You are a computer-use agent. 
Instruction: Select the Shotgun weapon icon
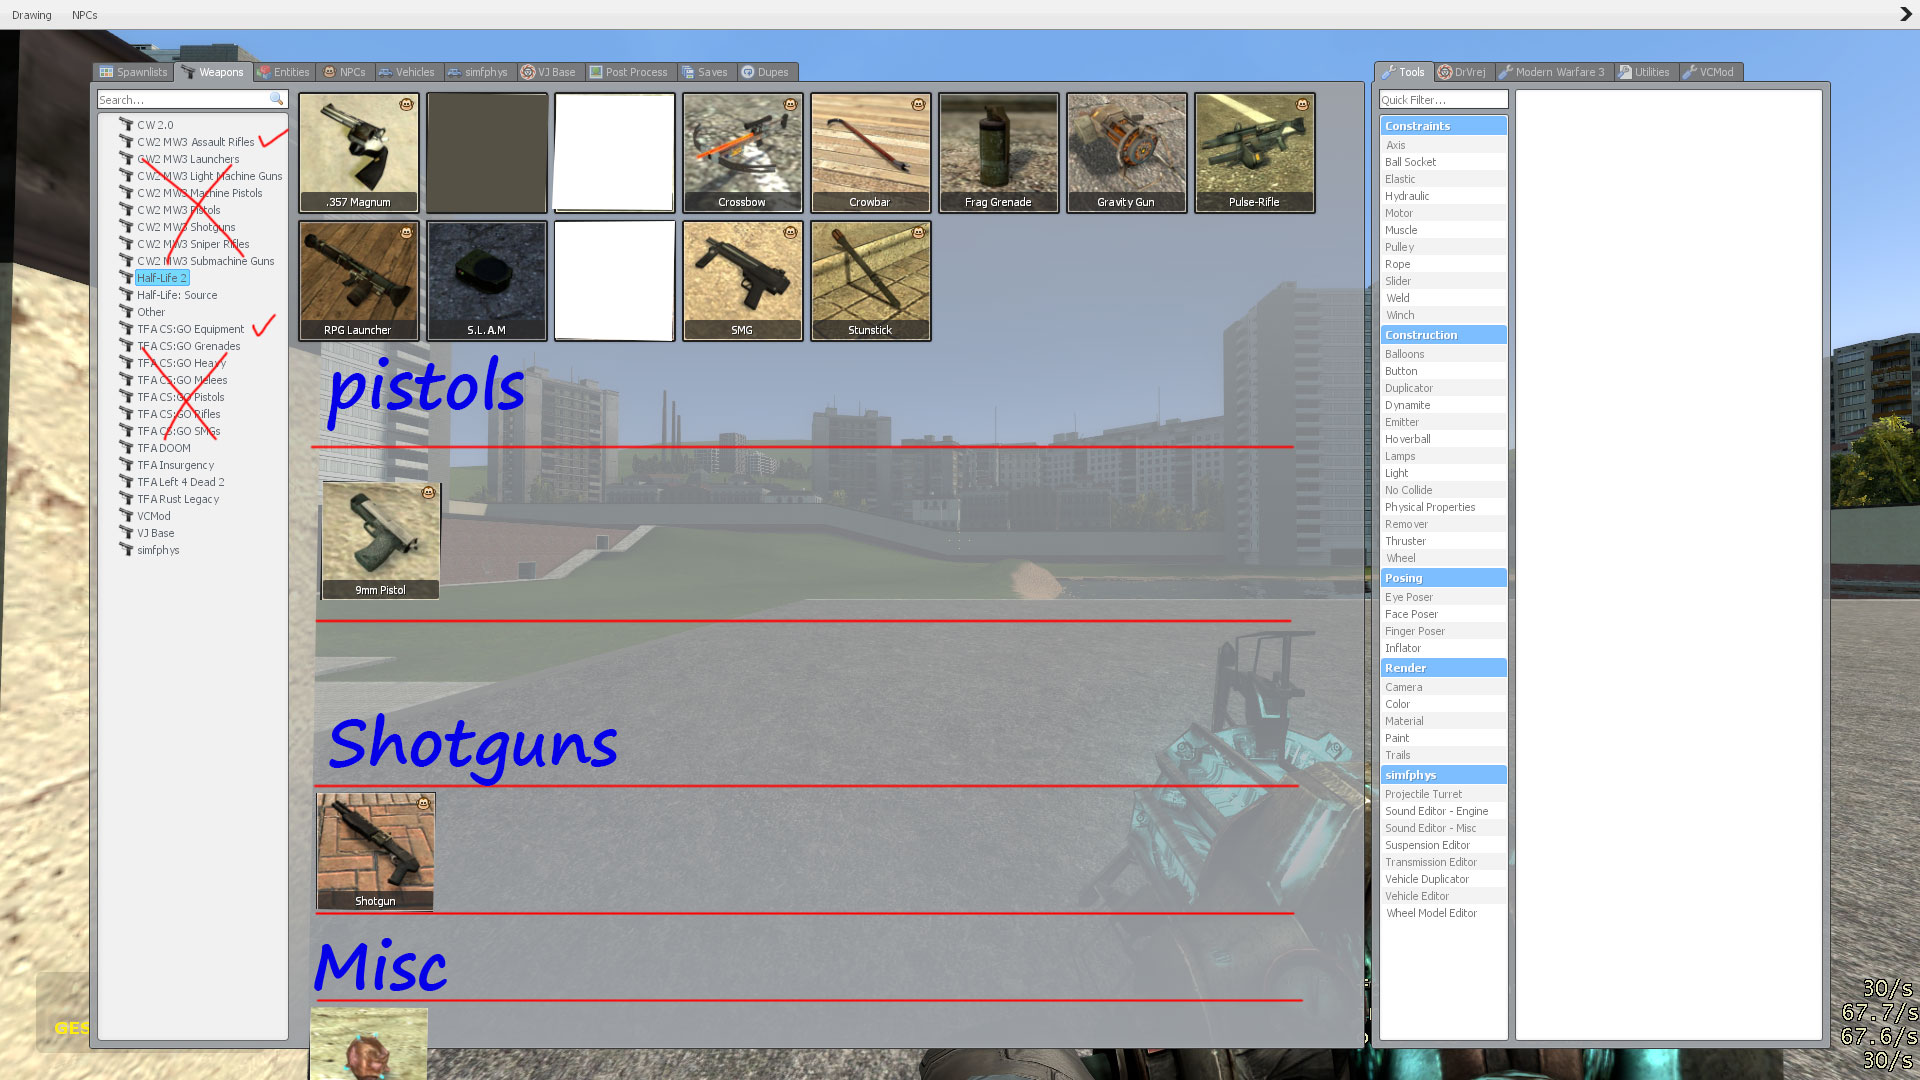point(375,852)
